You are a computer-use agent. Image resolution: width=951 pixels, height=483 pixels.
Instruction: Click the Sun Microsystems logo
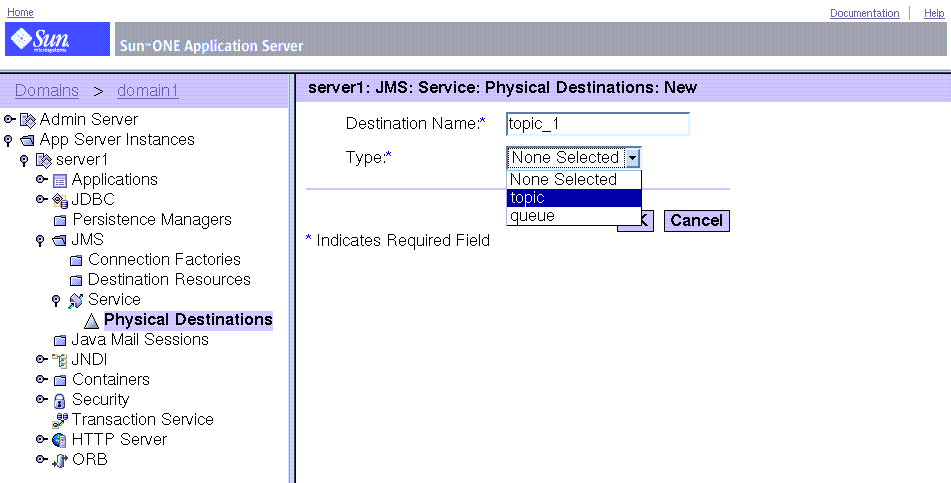coord(57,39)
